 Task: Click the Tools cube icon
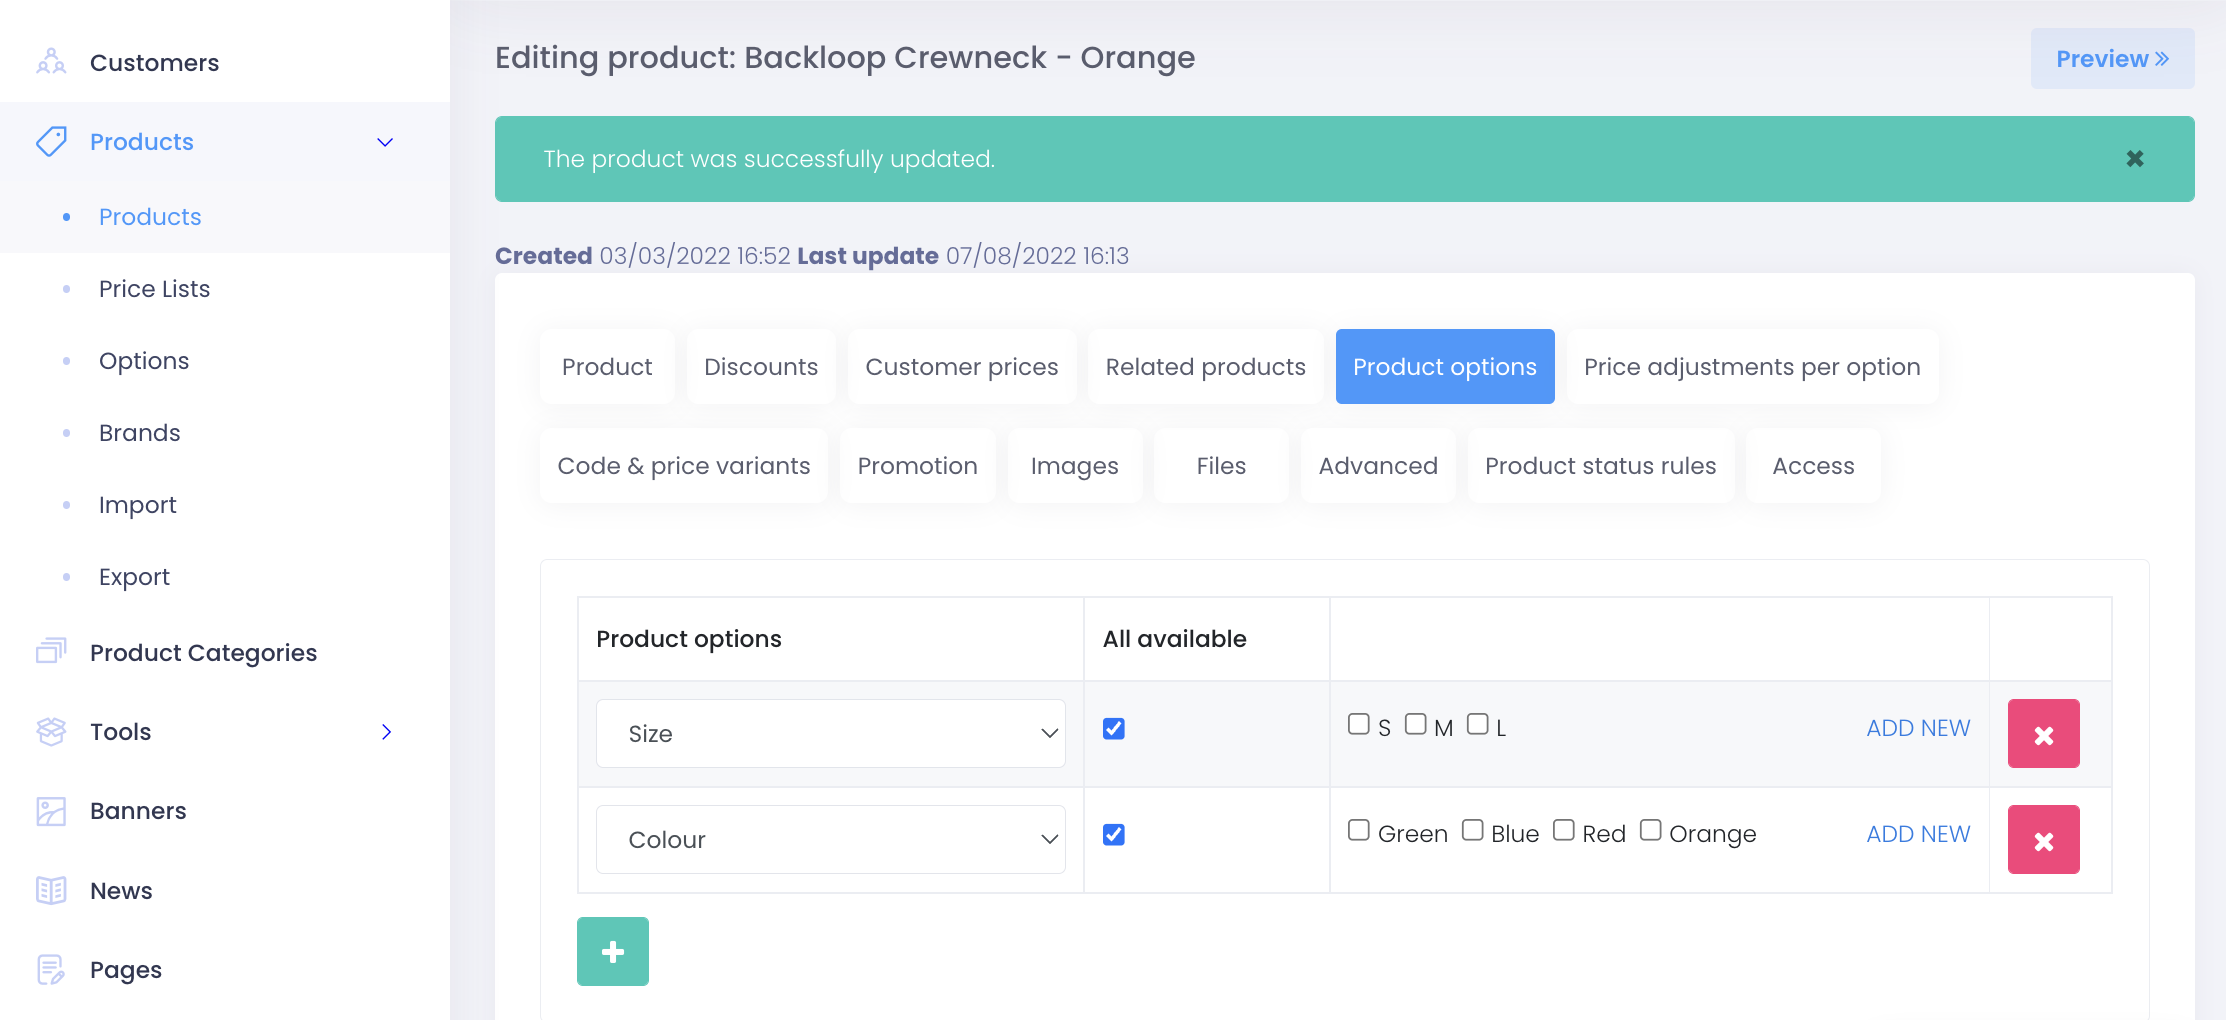51,731
